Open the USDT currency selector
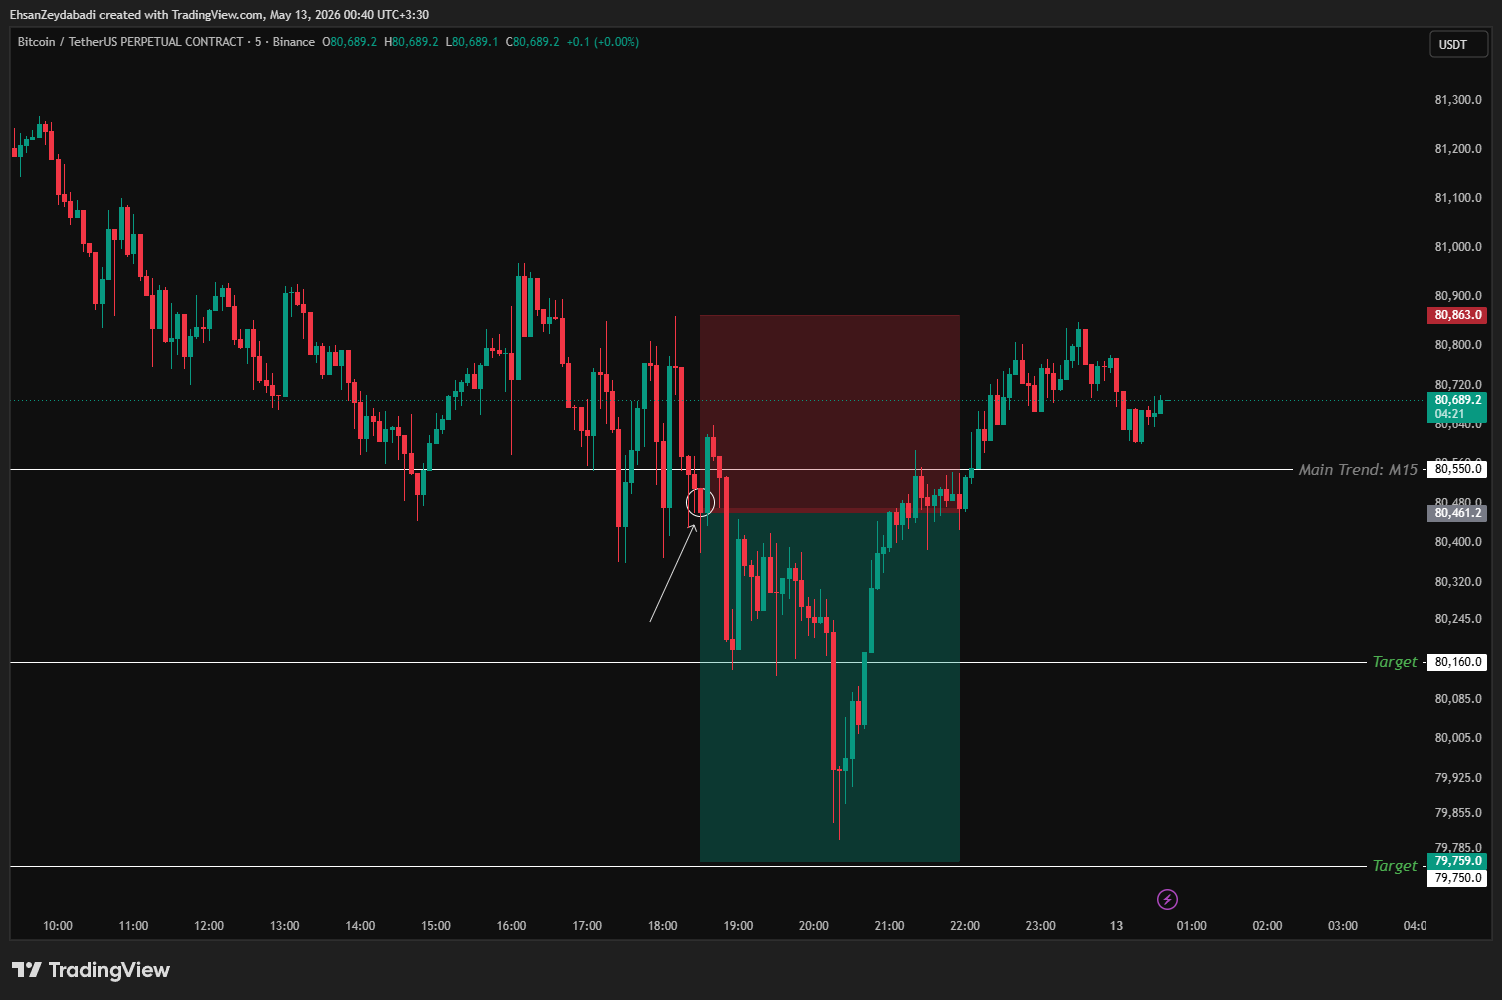 pyautogui.click(x=1458, y=45)
